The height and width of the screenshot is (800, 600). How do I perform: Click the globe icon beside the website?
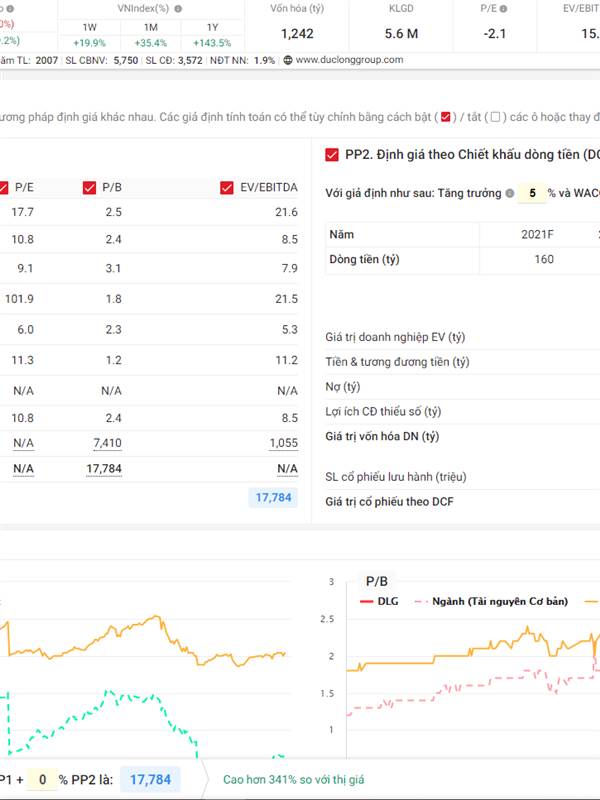(288, 60)
